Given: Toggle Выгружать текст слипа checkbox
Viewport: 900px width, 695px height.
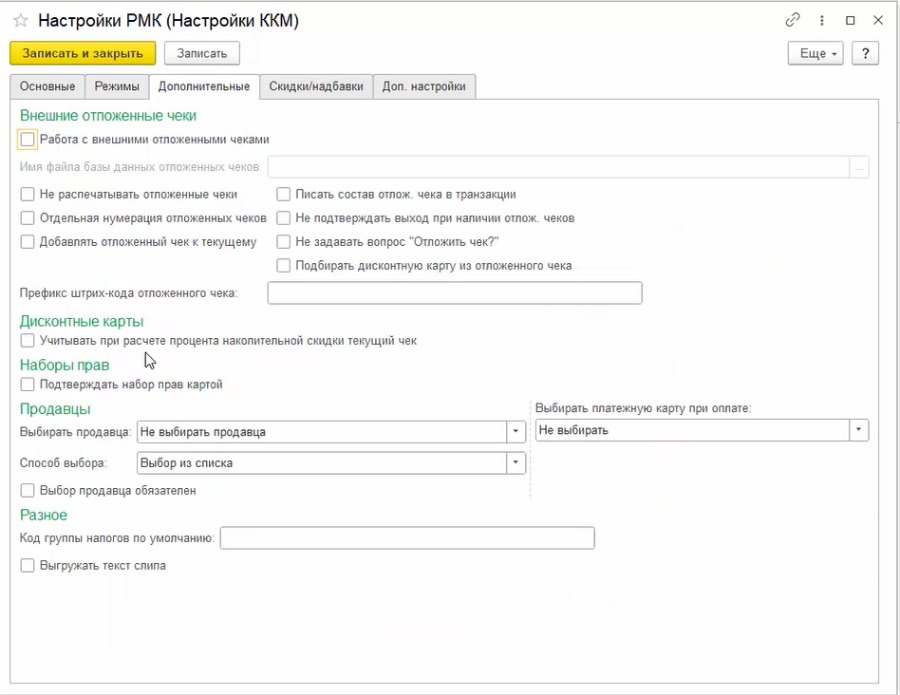Looking at the screenshot, I should click(28, 565).
